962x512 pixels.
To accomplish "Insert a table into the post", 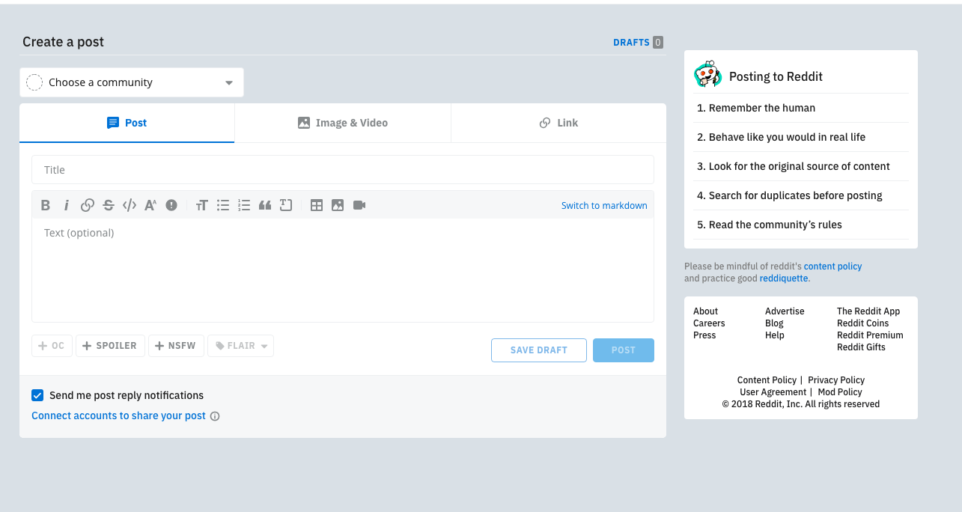I will [x=317, y=205].
